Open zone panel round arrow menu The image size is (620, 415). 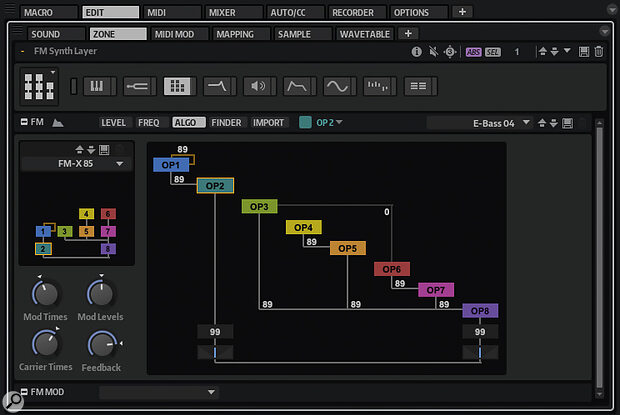coord(604,31)
